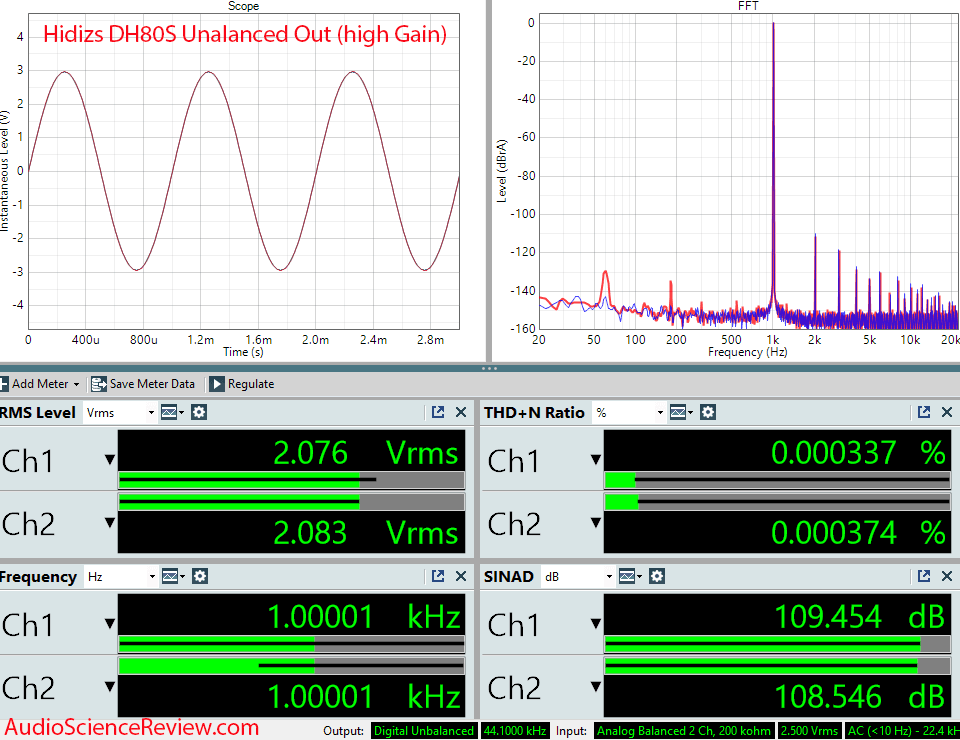Viewport: 960px width, 740px height.
Task: Click the Digital Unbalanced output setting
Action: click(424, 731)
